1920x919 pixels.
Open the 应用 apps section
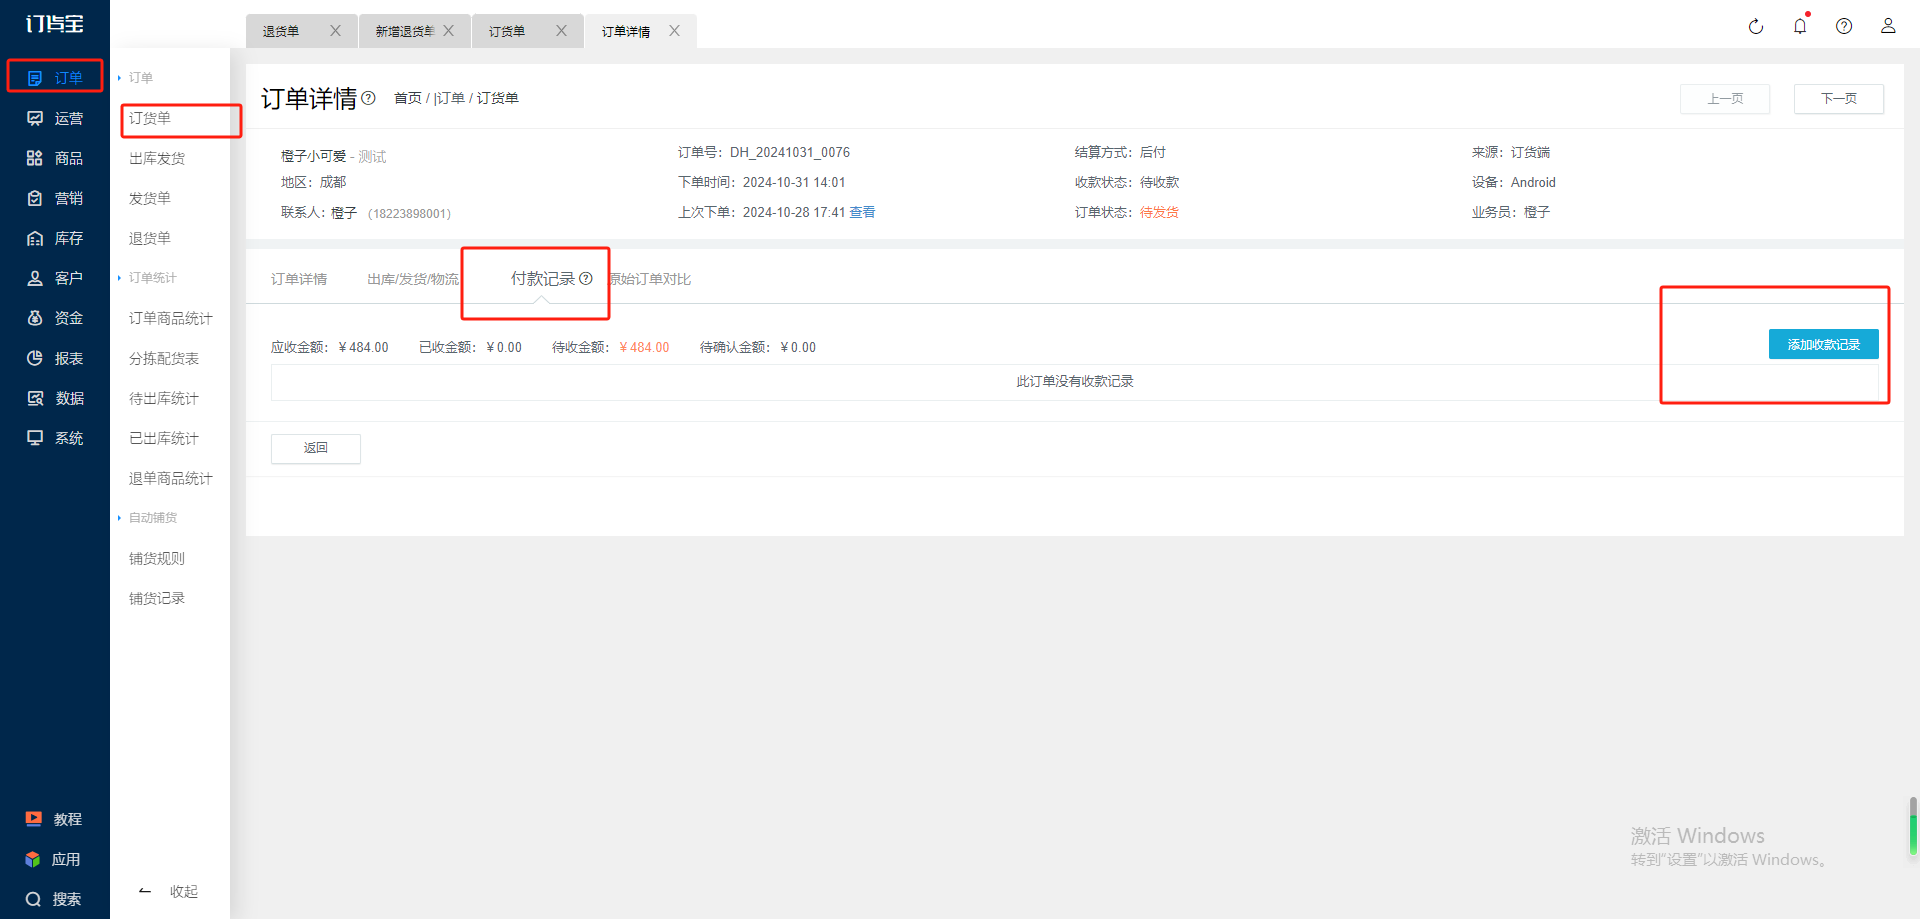point(53,859)
